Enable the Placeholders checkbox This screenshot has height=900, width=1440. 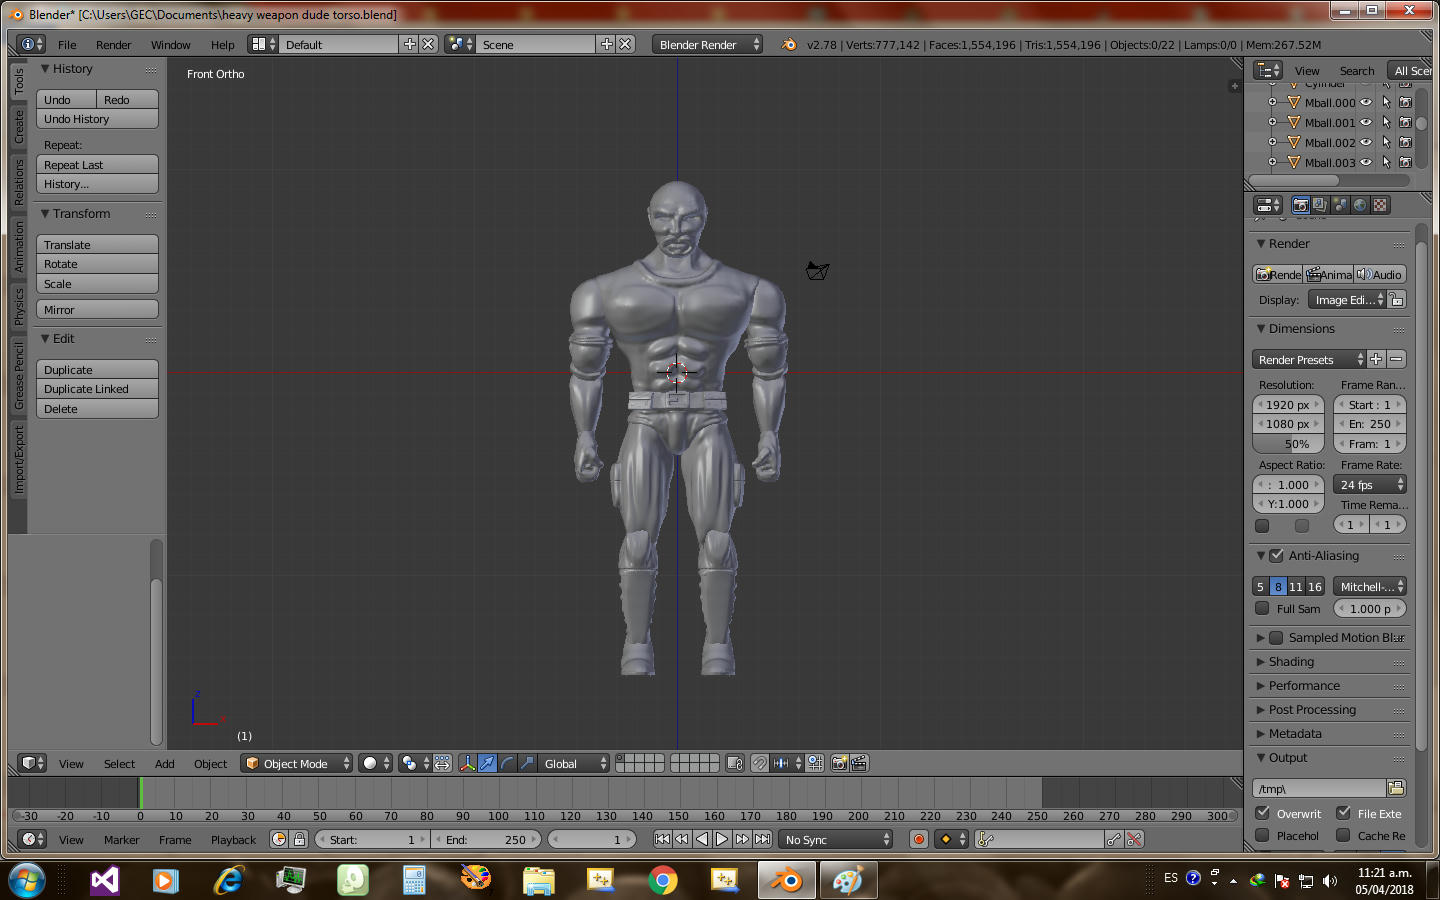pyautogui.click(x=1262, y=835)
